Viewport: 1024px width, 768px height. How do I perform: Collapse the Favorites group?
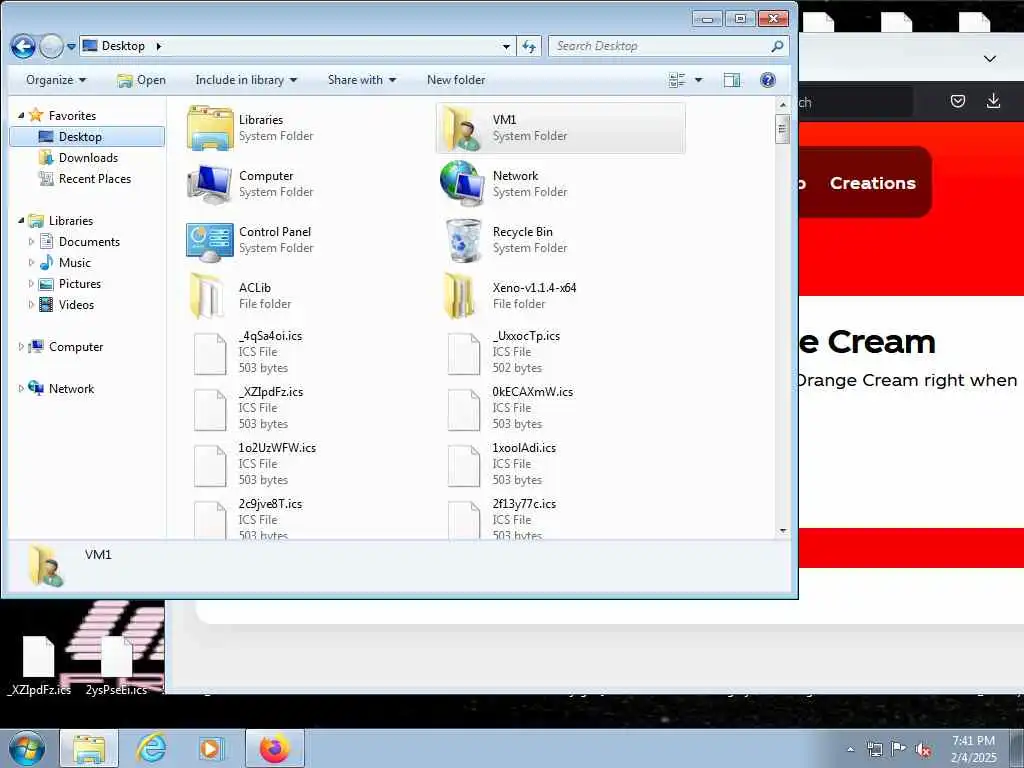coord(21,116)
